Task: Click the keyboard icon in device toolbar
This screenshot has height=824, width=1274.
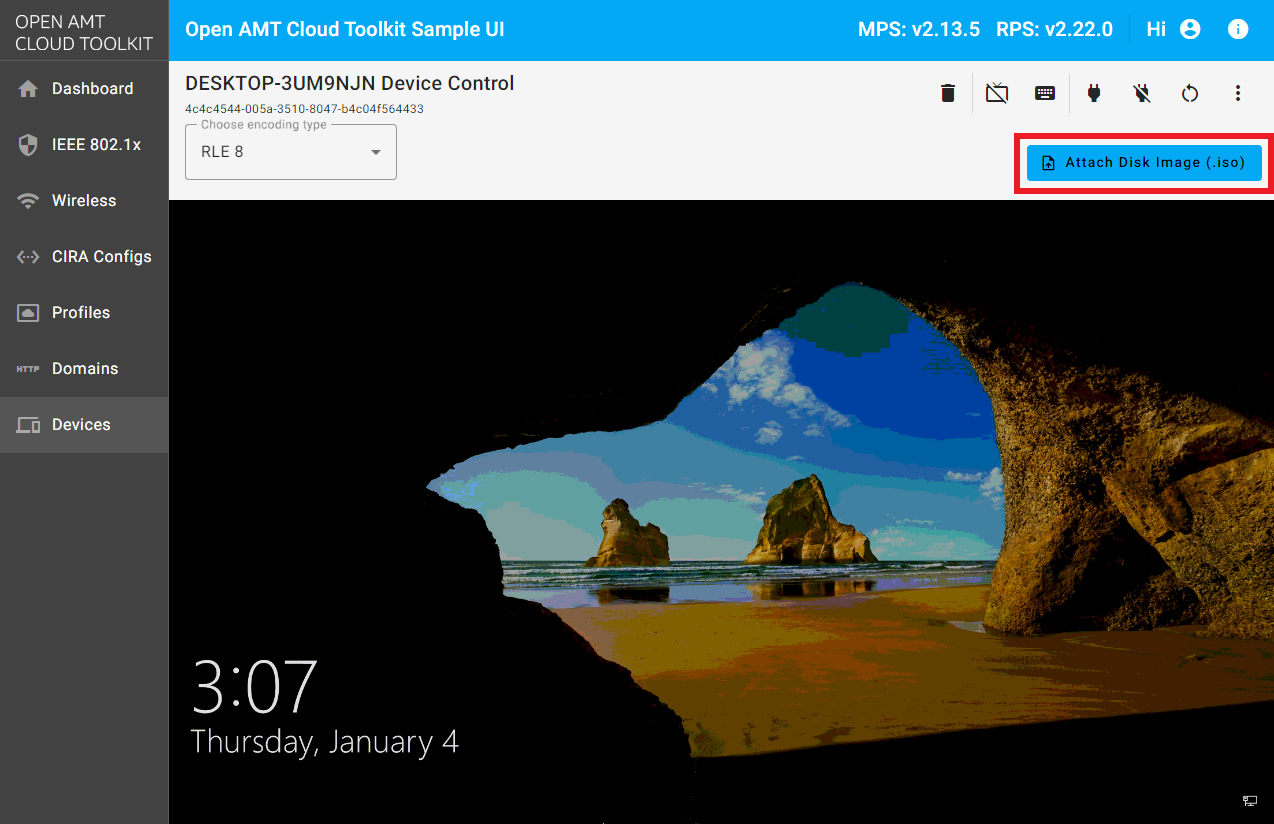Action: 1044,93
